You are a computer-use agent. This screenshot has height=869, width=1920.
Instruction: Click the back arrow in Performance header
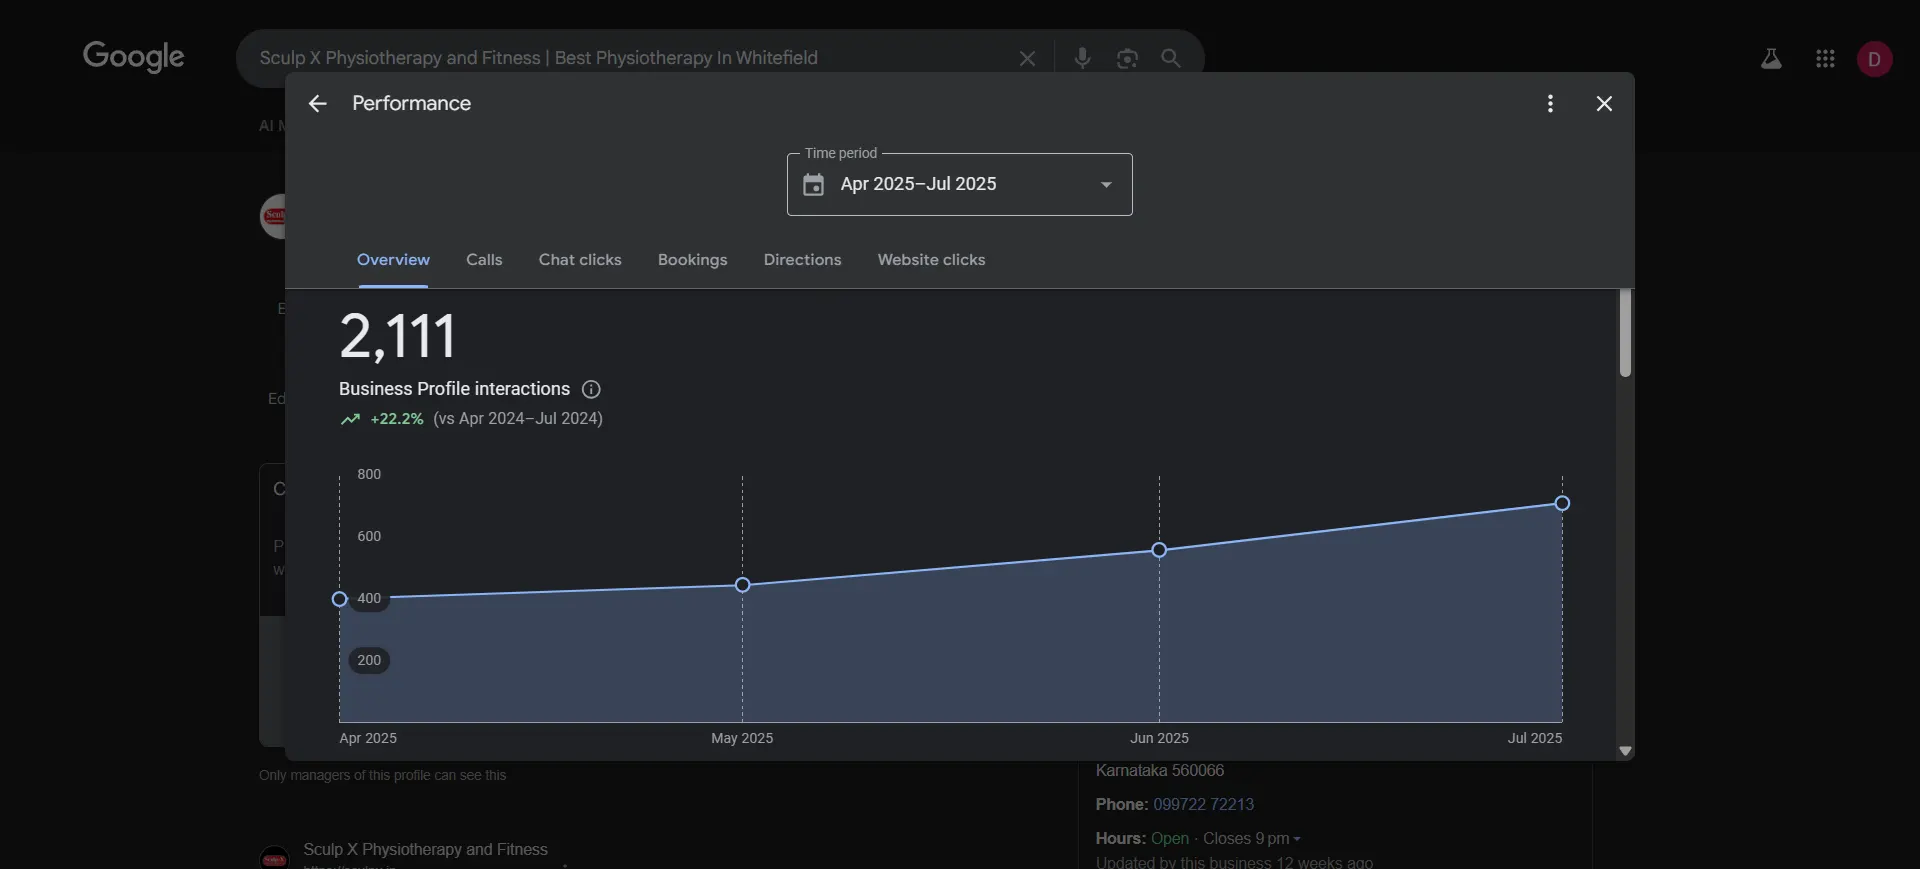pyautogui.click(x=317, y=104)
